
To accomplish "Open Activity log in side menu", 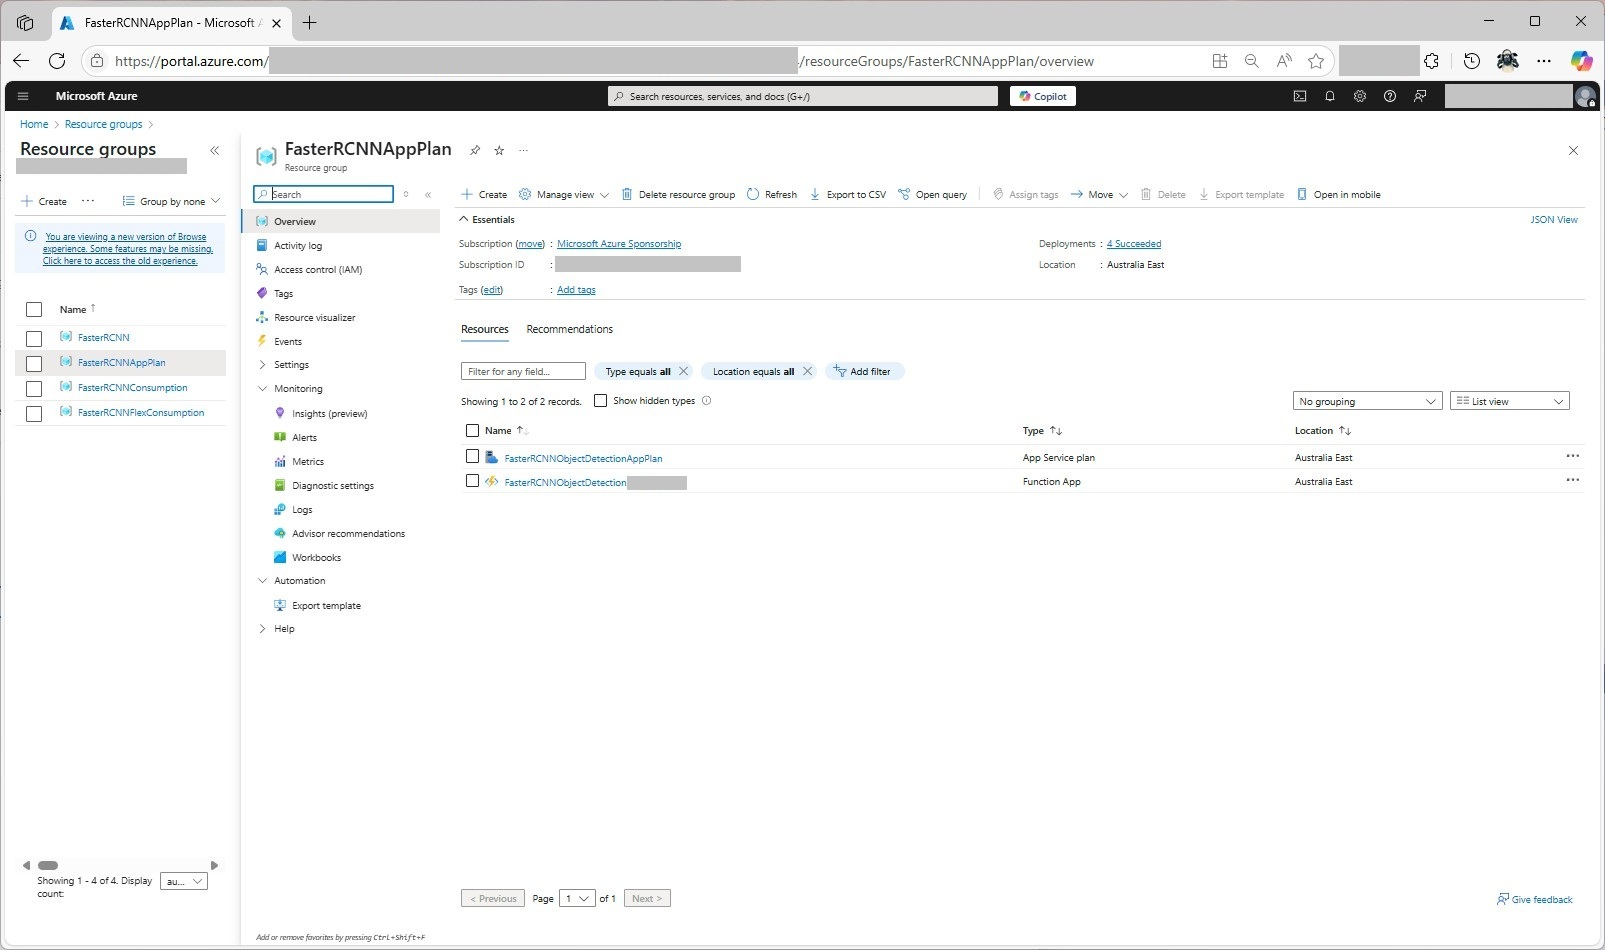I will pos(298,246).
